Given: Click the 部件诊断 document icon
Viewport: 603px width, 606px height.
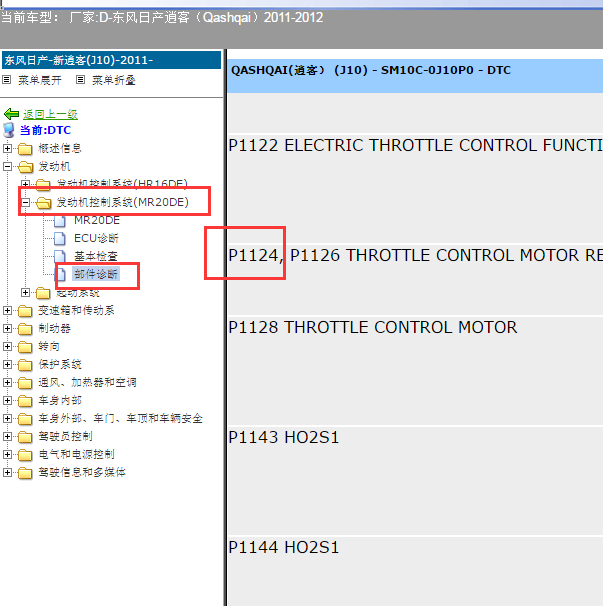Looking at the screenshot, I should pos(60,275).
